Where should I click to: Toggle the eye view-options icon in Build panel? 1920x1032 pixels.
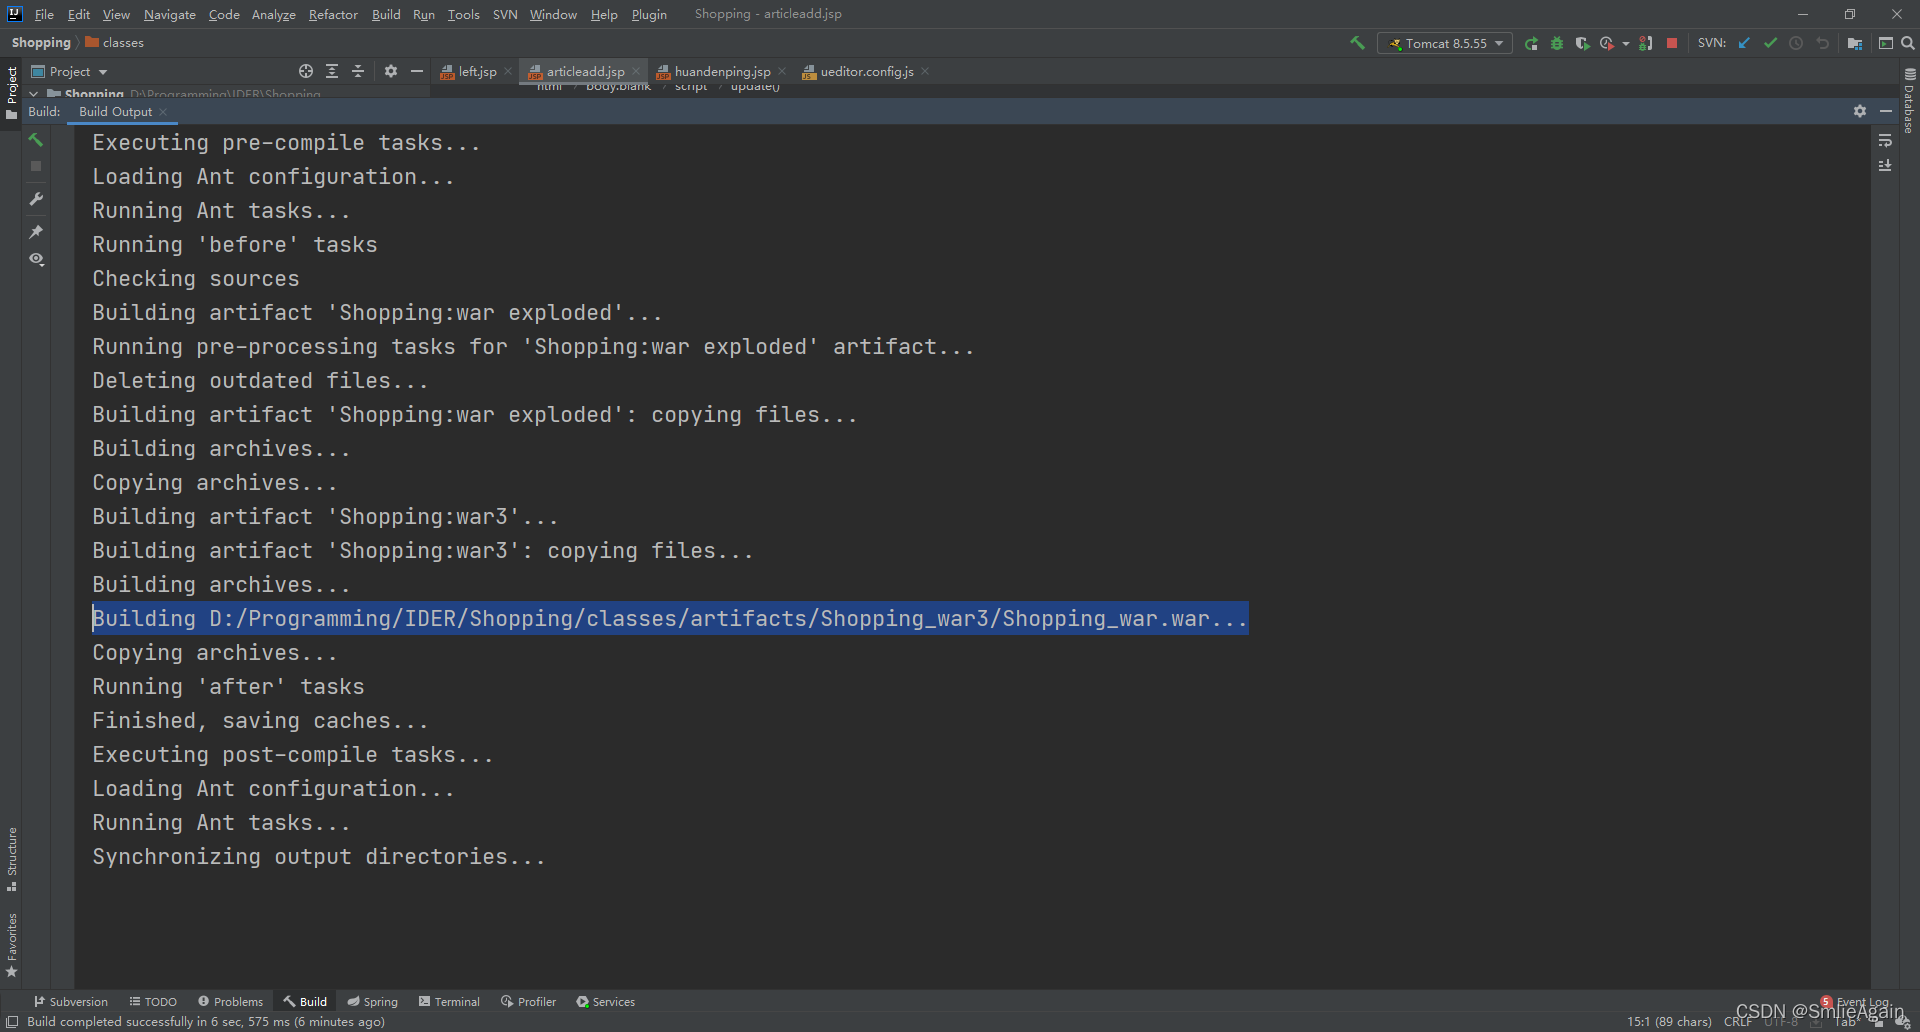coord(36,259)
